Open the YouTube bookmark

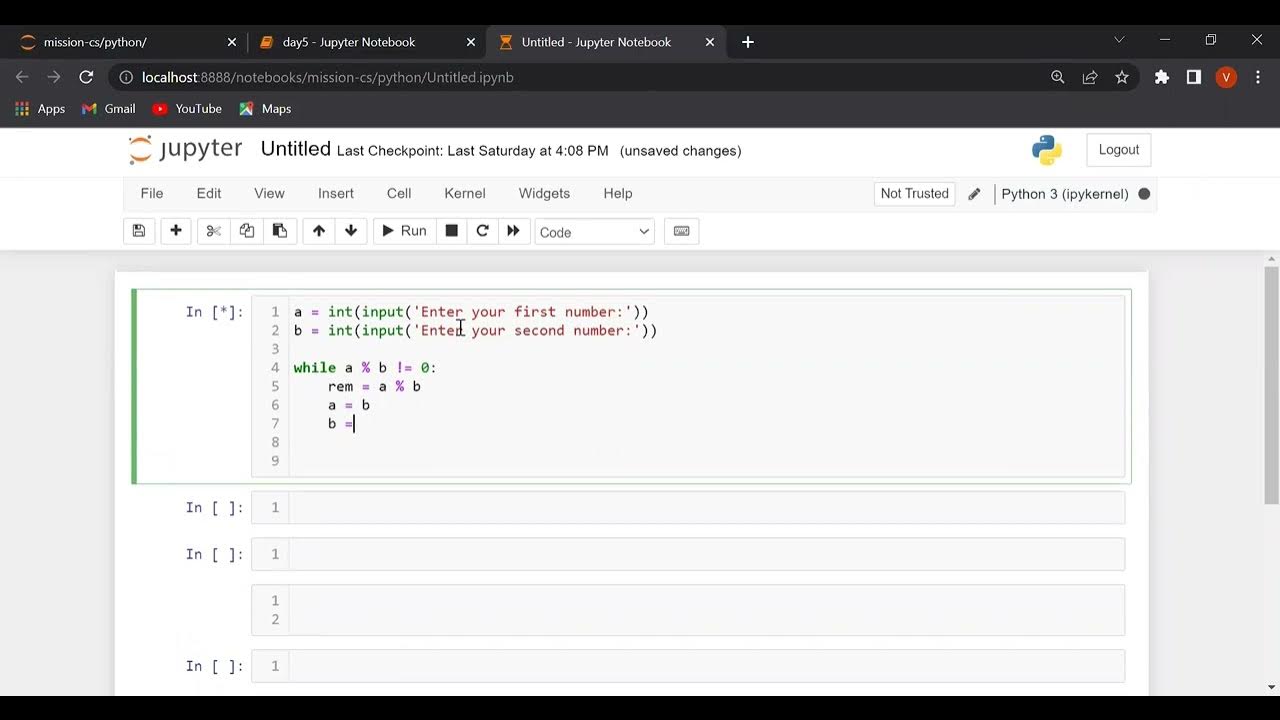tap(187, 109)
